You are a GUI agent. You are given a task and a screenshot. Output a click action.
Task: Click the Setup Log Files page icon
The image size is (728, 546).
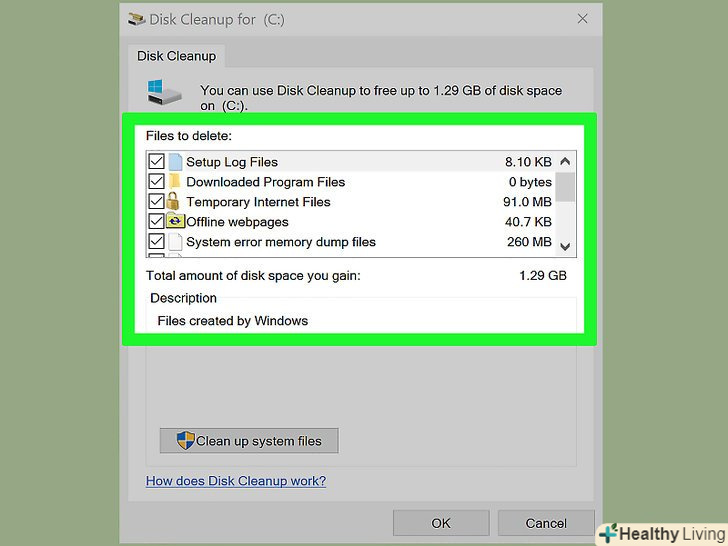(175, 162)
